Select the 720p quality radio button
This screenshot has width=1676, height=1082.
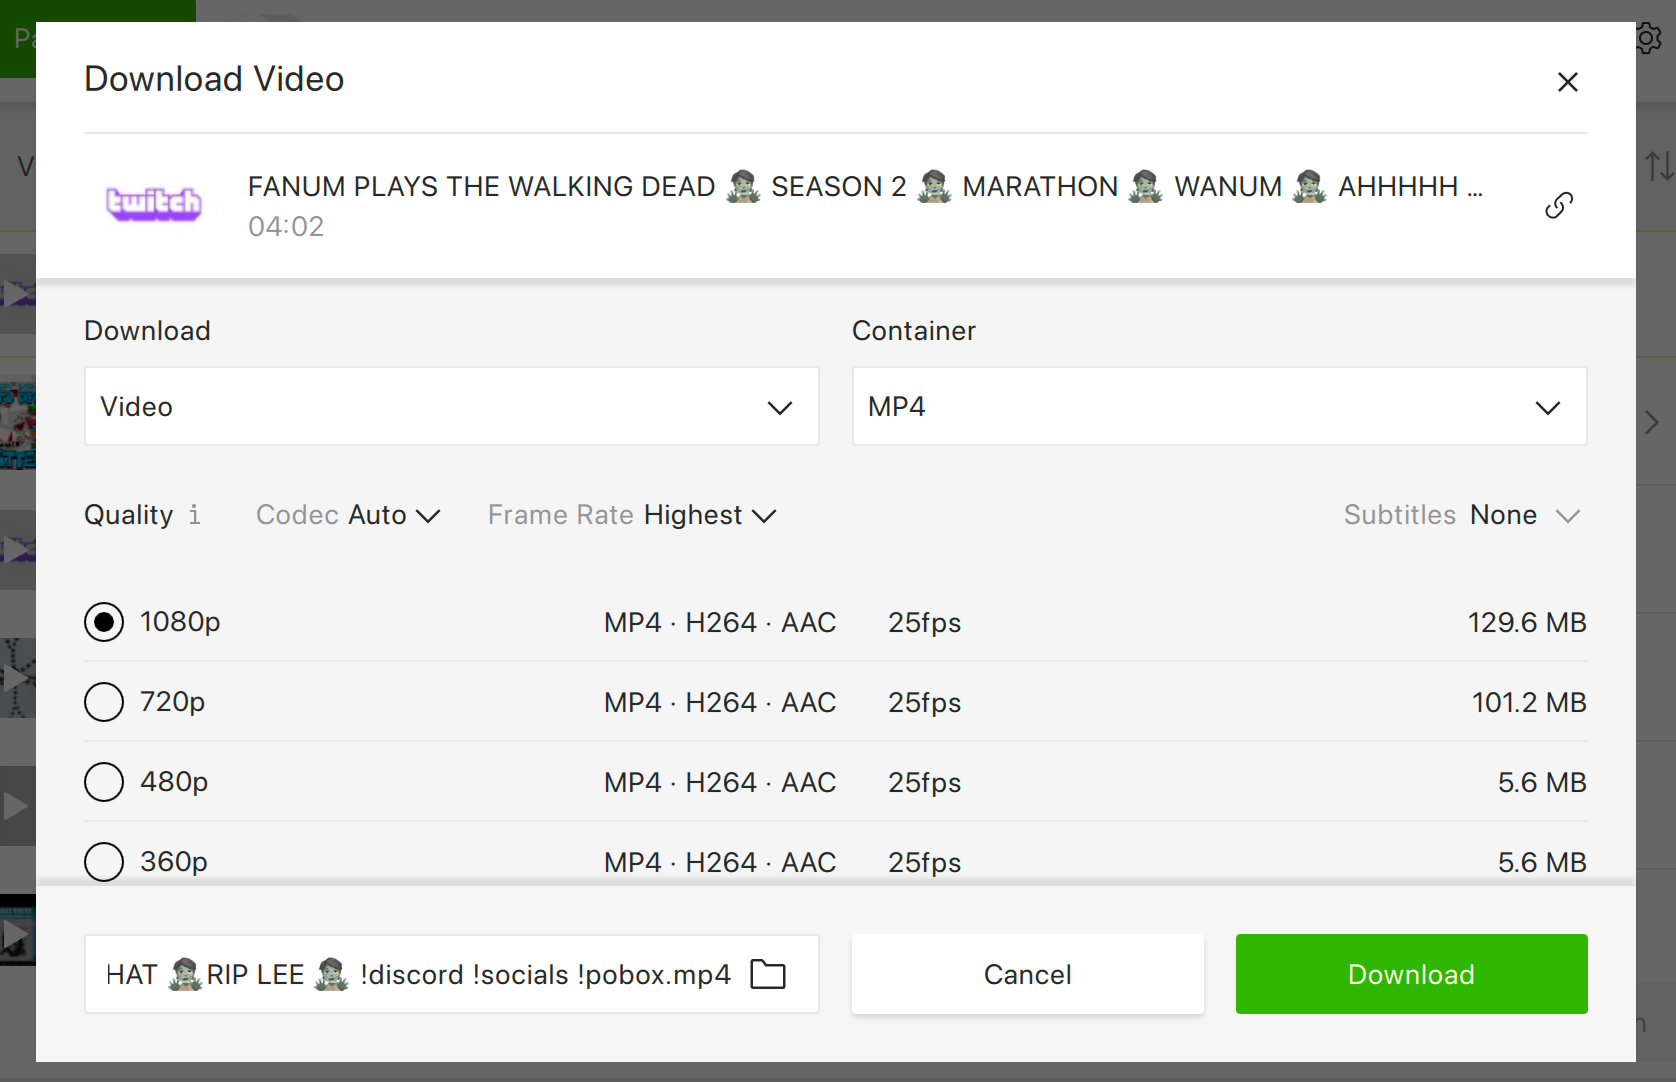(104, 702)
